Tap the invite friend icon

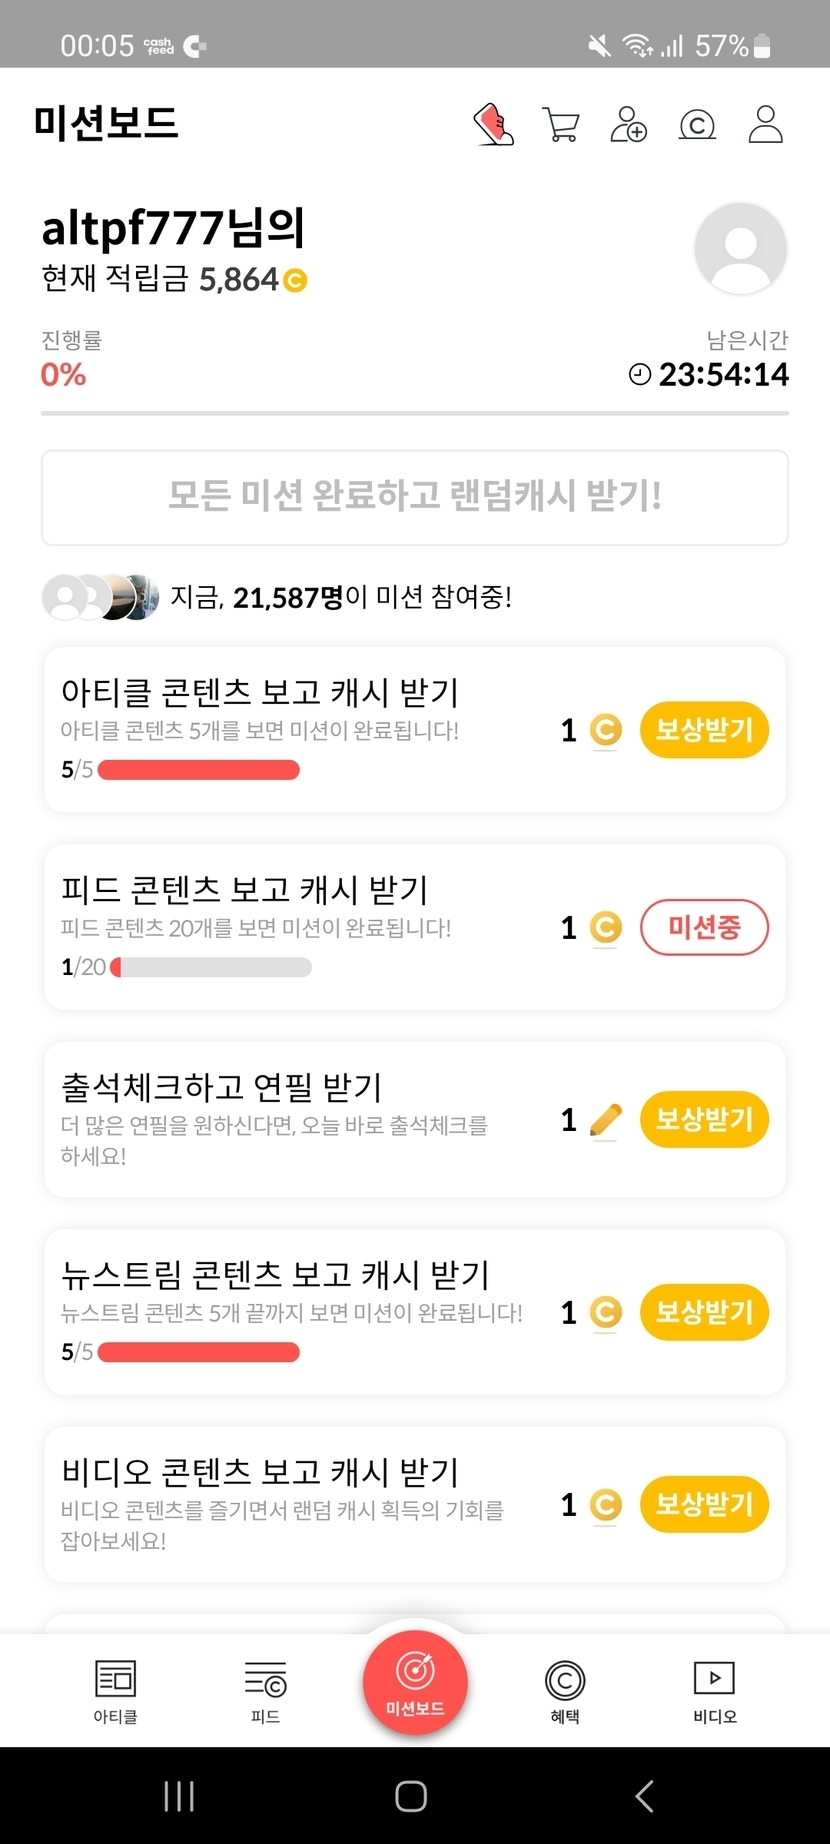[628, 125]
